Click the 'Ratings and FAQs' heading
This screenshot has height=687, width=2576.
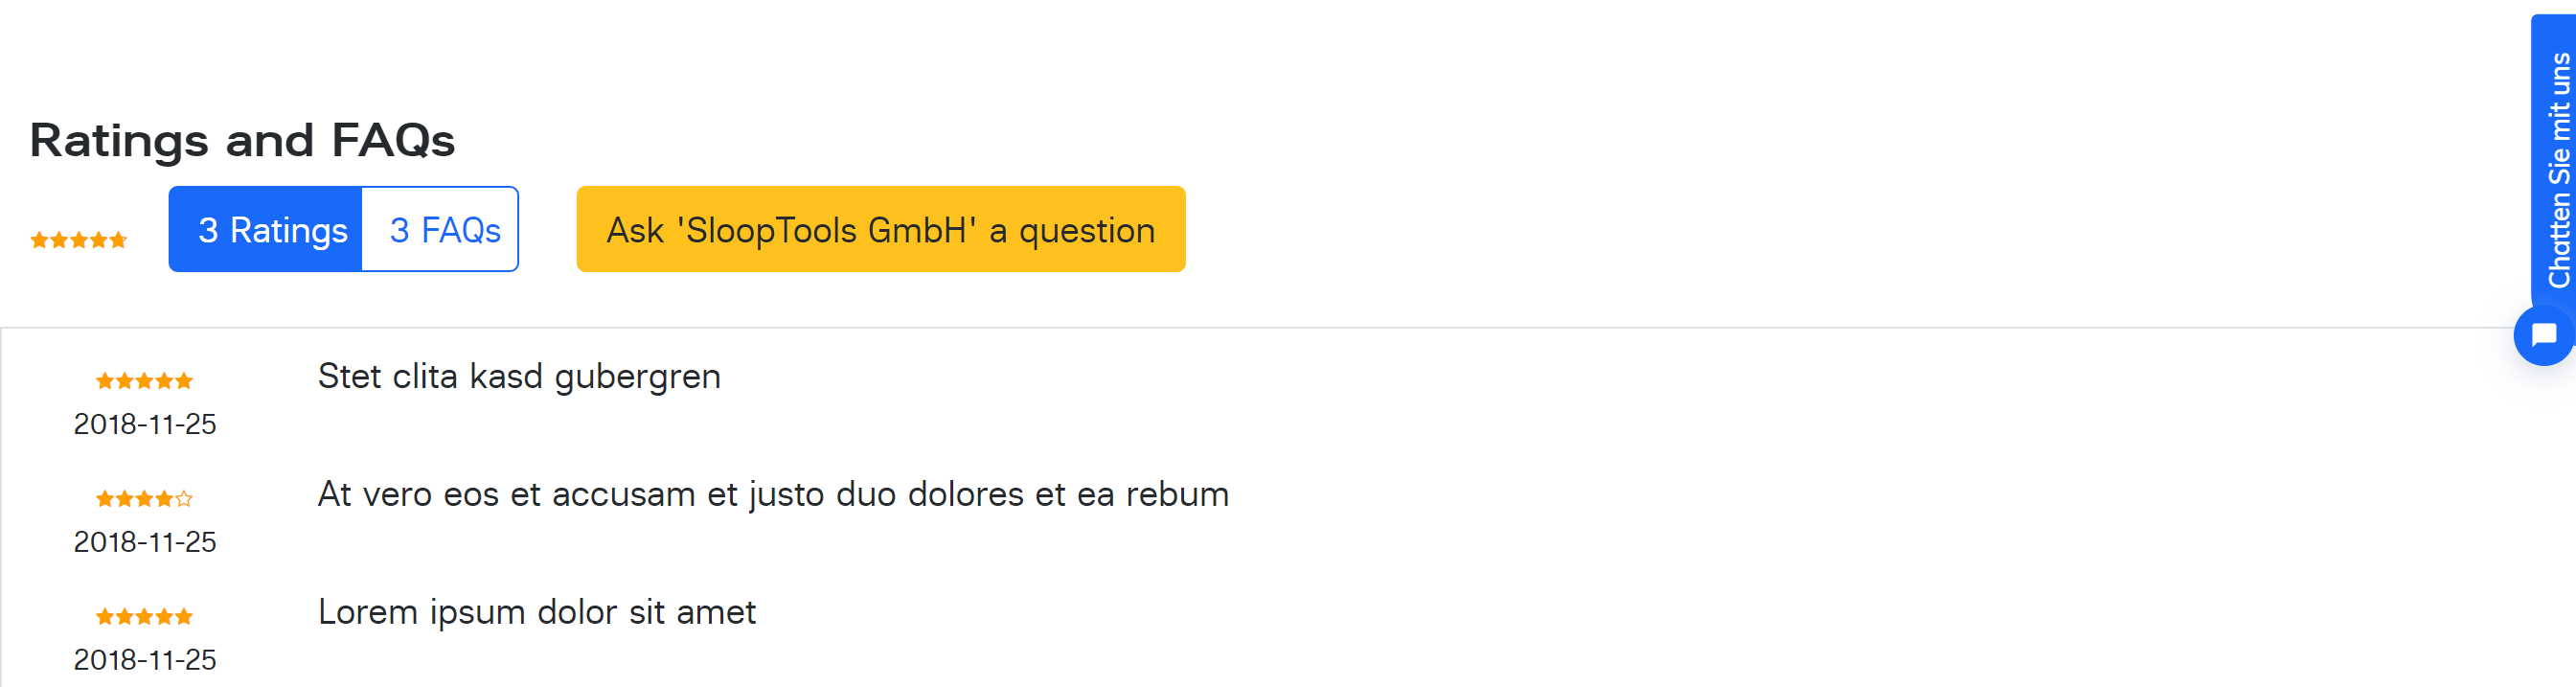point(243,140)
